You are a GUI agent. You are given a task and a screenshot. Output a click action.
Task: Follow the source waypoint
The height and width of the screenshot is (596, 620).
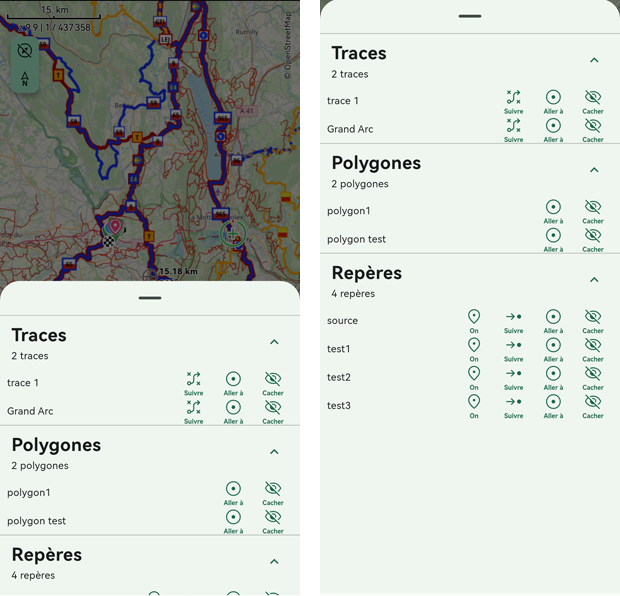coord(513,321)
